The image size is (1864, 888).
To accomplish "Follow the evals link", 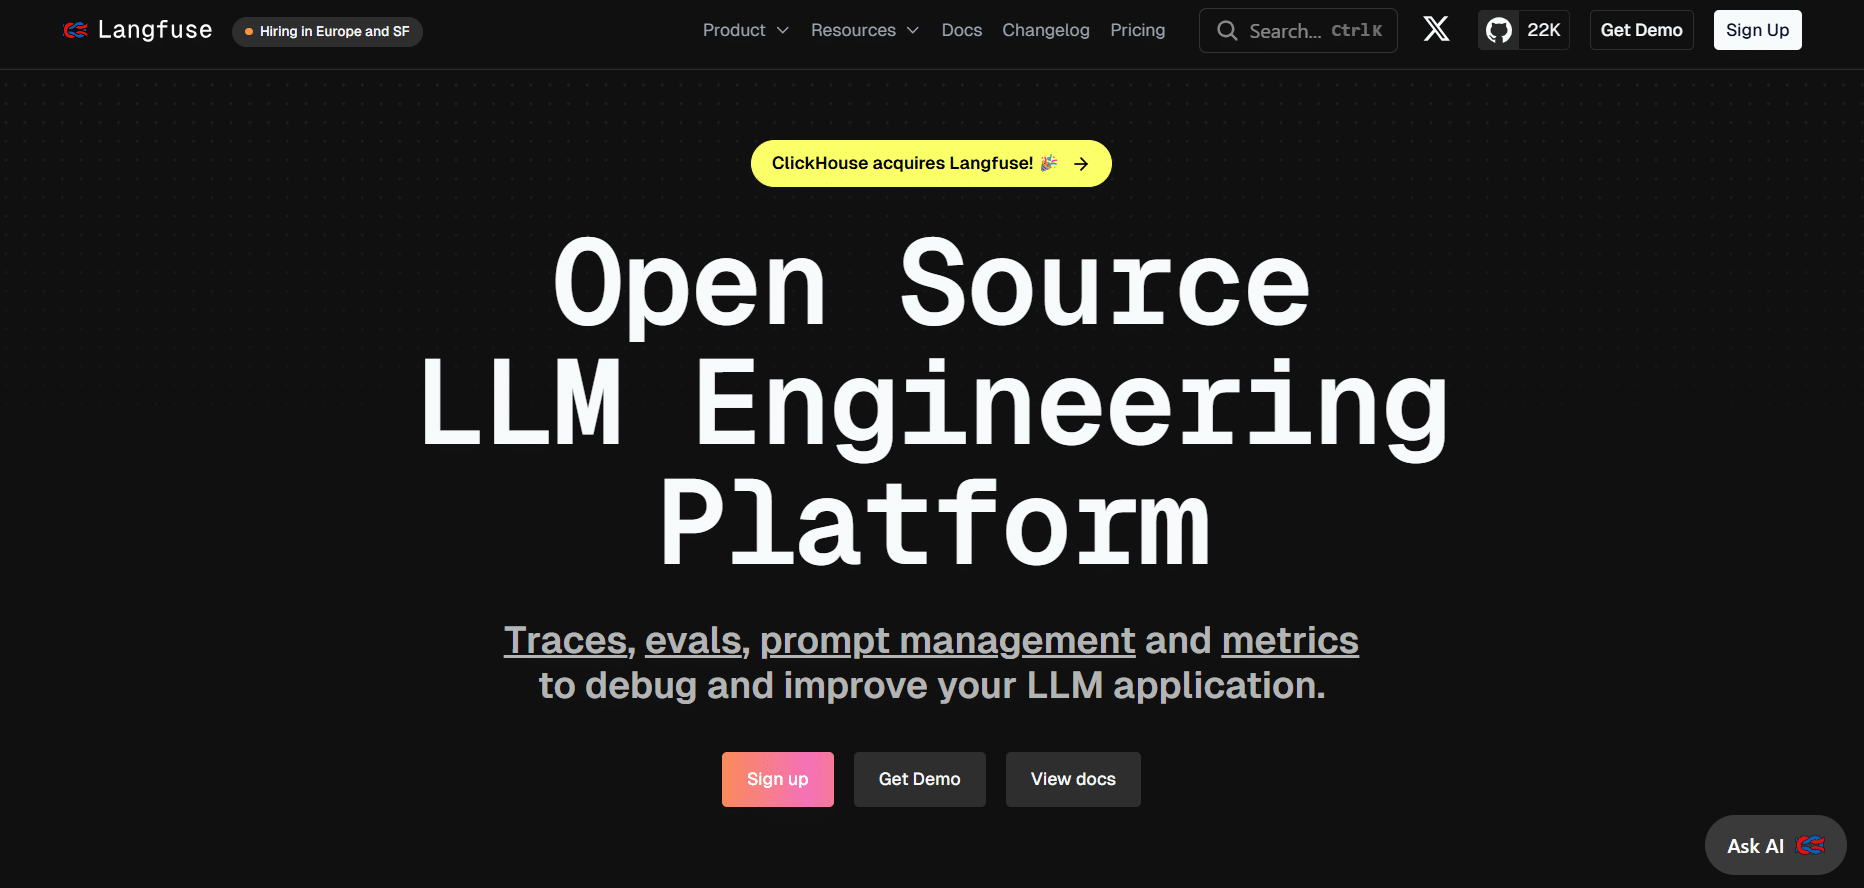I will [x=693, y=640].
